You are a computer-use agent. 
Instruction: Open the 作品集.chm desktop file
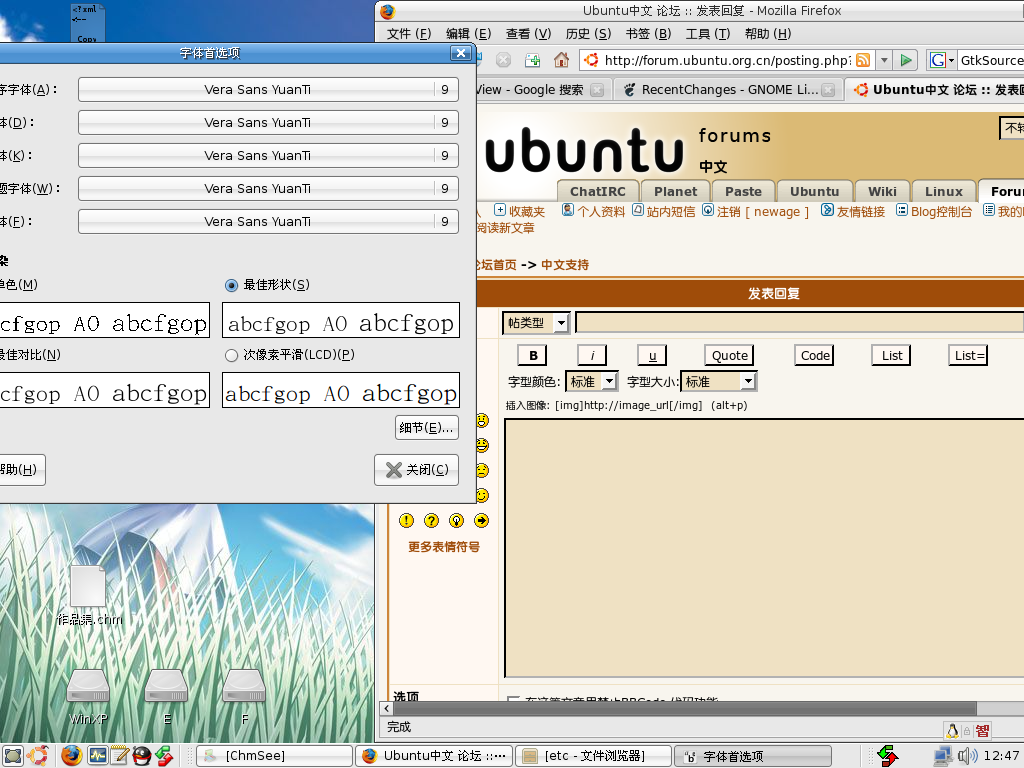89,596
